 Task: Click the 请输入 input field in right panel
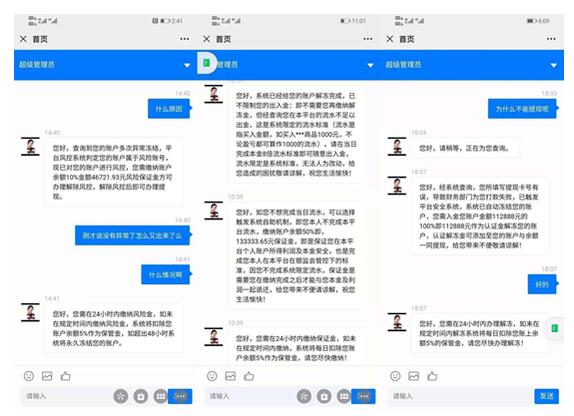459,396
